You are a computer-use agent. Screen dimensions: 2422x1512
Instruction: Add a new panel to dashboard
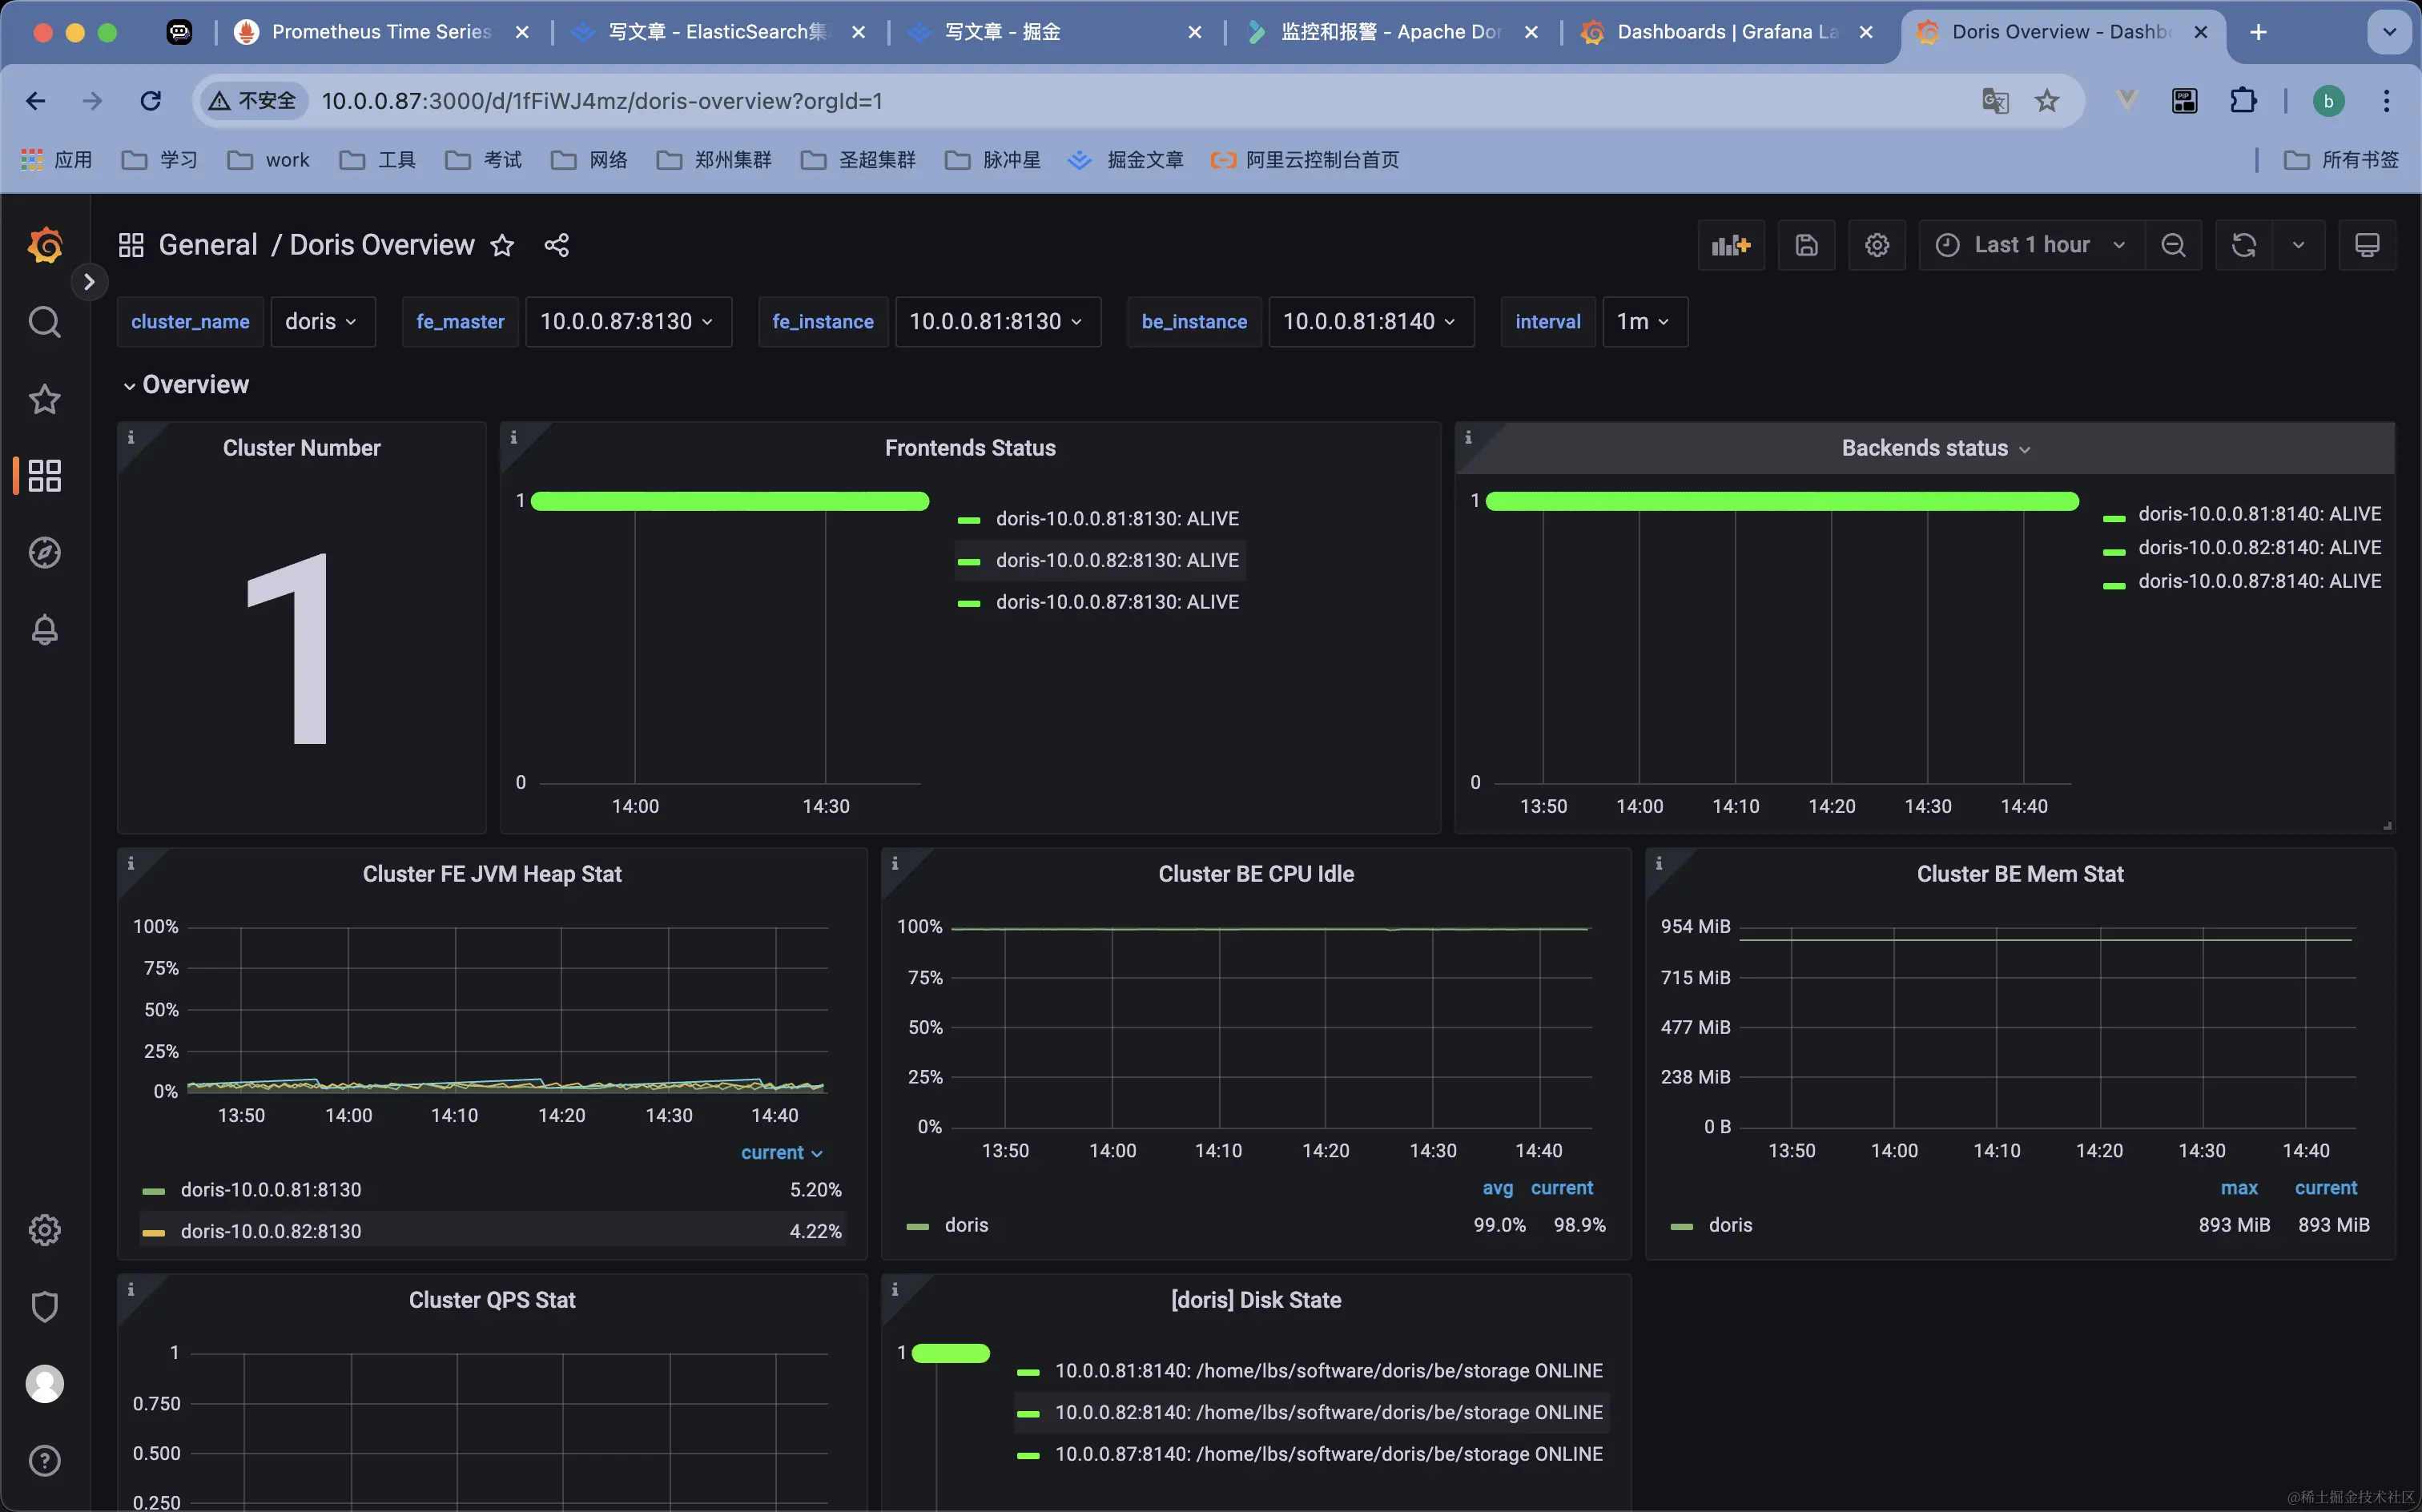pyautogui.click(x=1731, y=245)
